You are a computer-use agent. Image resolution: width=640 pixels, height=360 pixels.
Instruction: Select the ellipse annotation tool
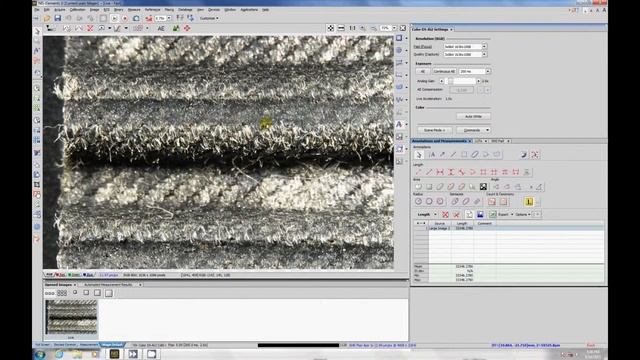(x=475, y=155)
